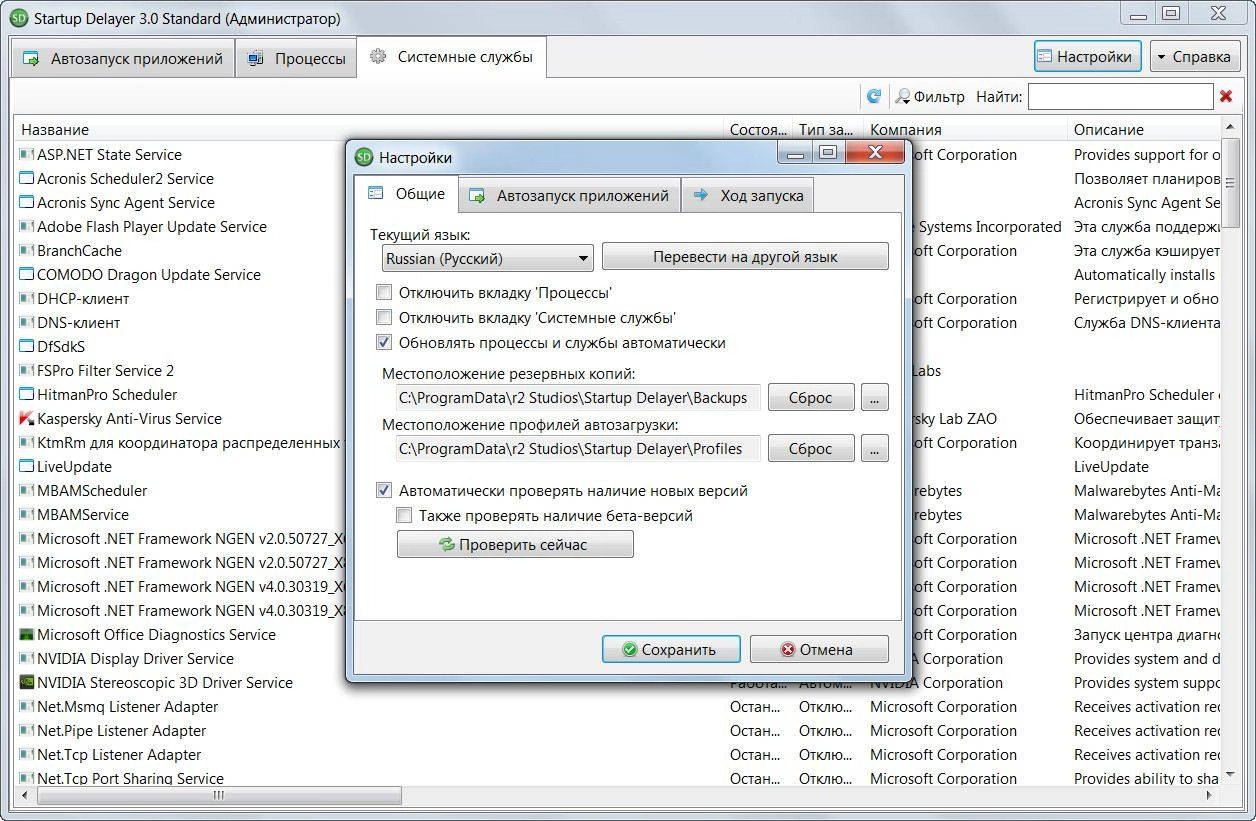Click the Acronis Sync Agent Service icon
1256x821 pixels.
coord(27,203)
